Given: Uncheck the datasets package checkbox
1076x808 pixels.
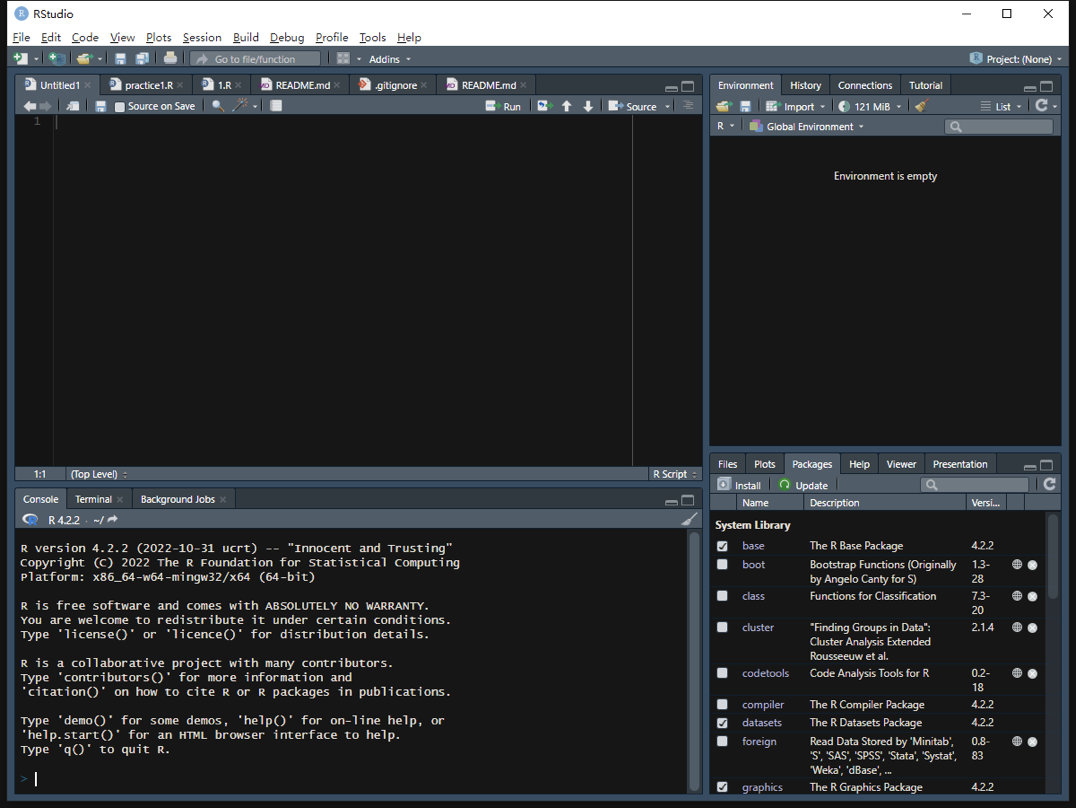Looking at the screenshot, I should coord(722,722).
